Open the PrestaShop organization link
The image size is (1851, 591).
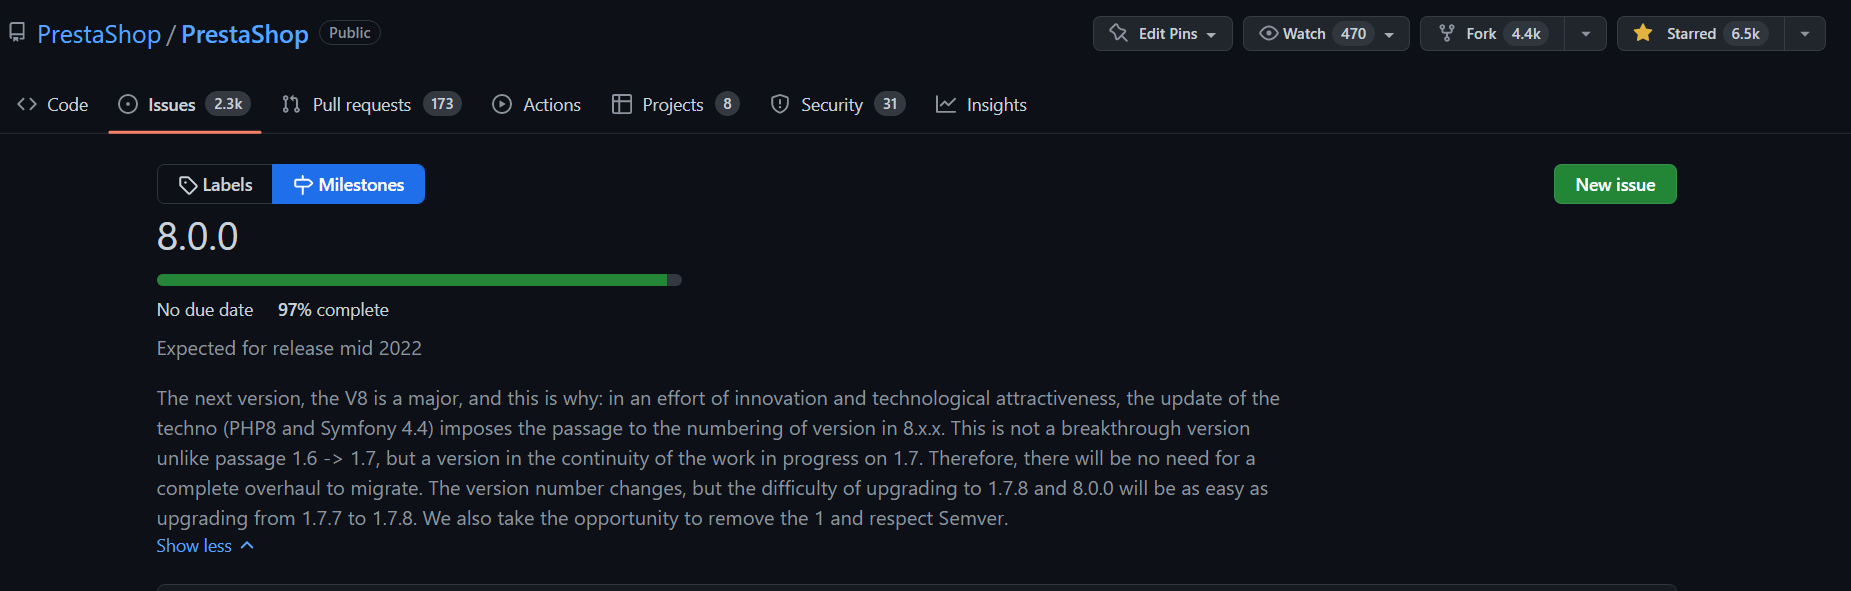click(99, 34)
